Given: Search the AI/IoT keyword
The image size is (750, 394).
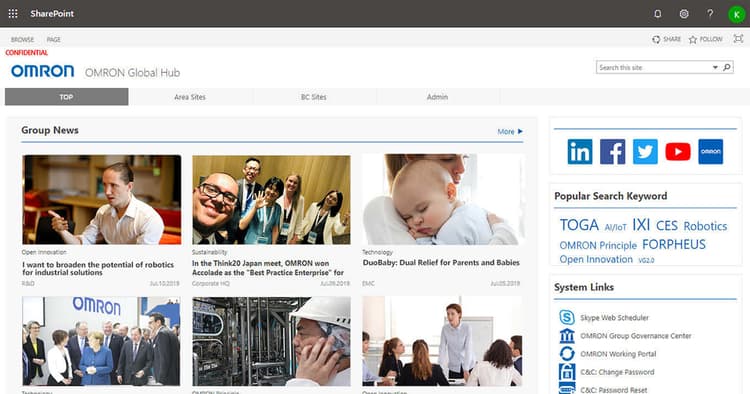Looking at the screenshot, I should click(616, 228).
